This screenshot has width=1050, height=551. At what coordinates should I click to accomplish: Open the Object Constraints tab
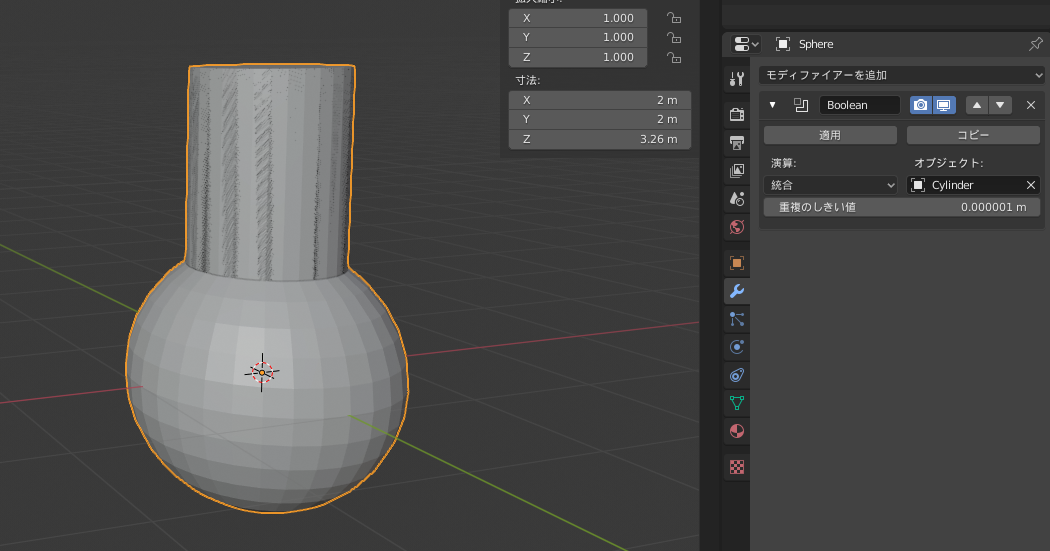737,376
